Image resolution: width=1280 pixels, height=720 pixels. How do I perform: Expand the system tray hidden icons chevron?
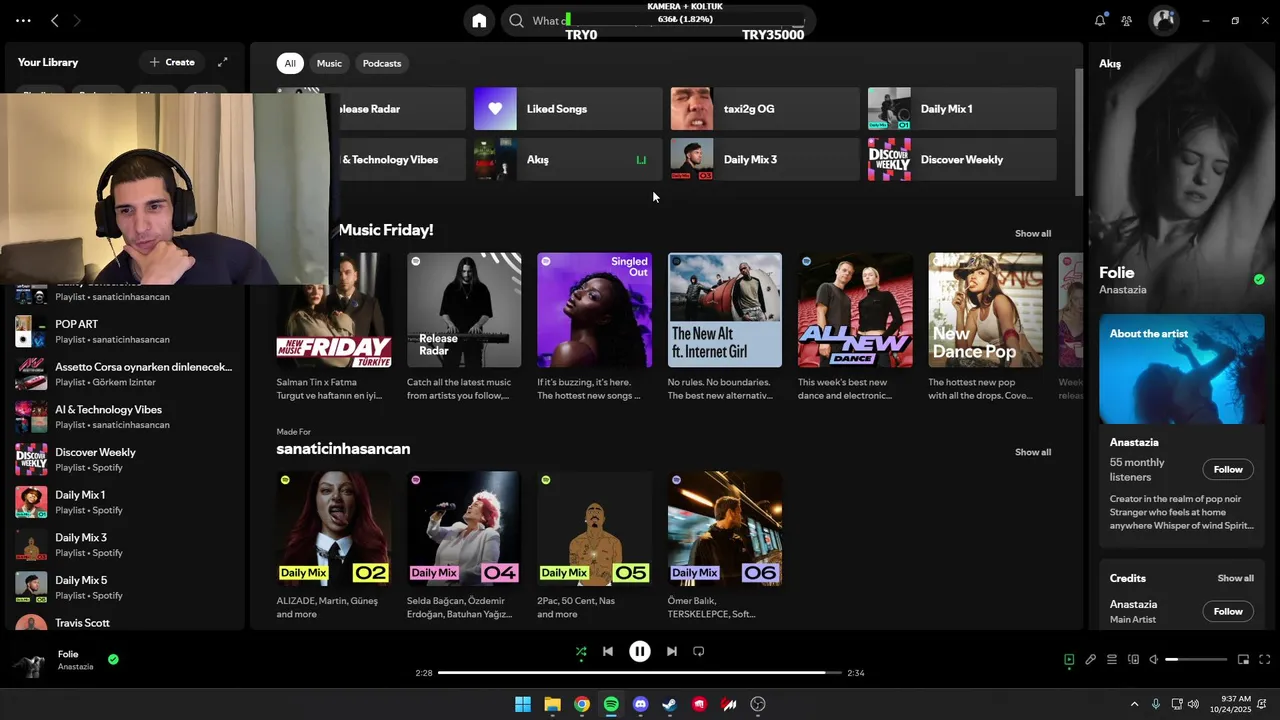(x=1134, y=704)
